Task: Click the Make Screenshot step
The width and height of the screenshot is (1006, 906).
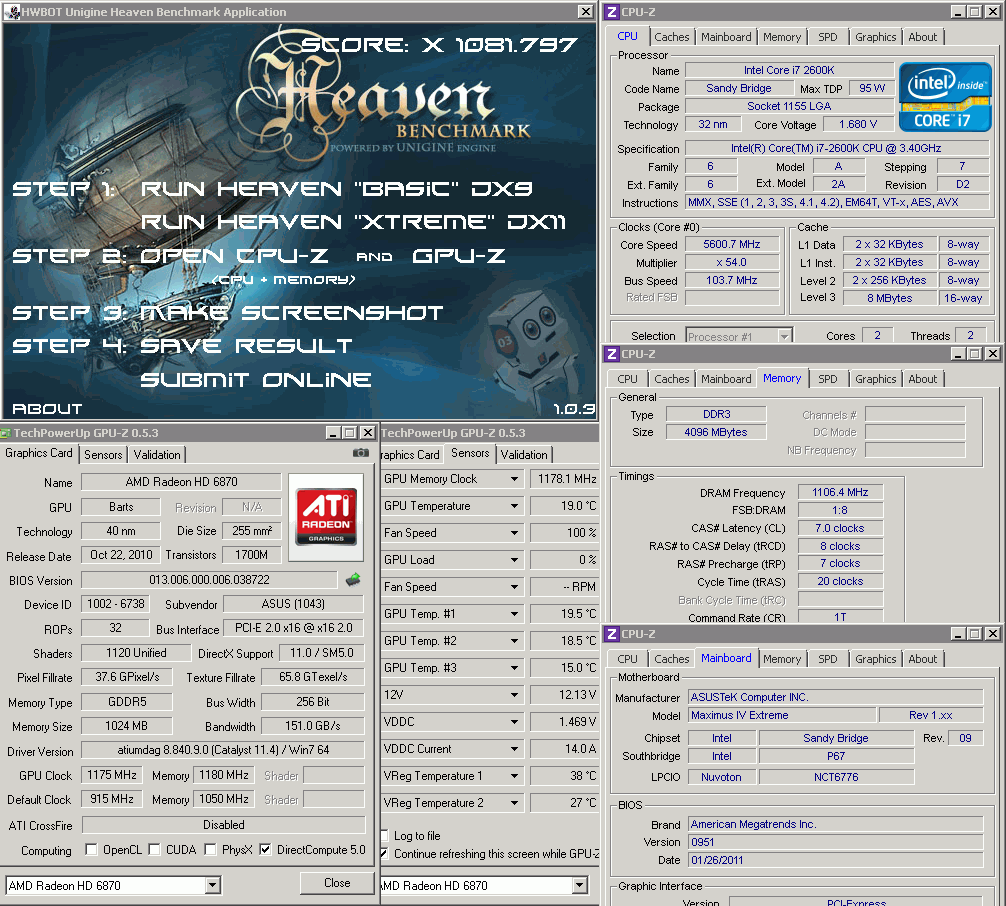Action: 292,313
